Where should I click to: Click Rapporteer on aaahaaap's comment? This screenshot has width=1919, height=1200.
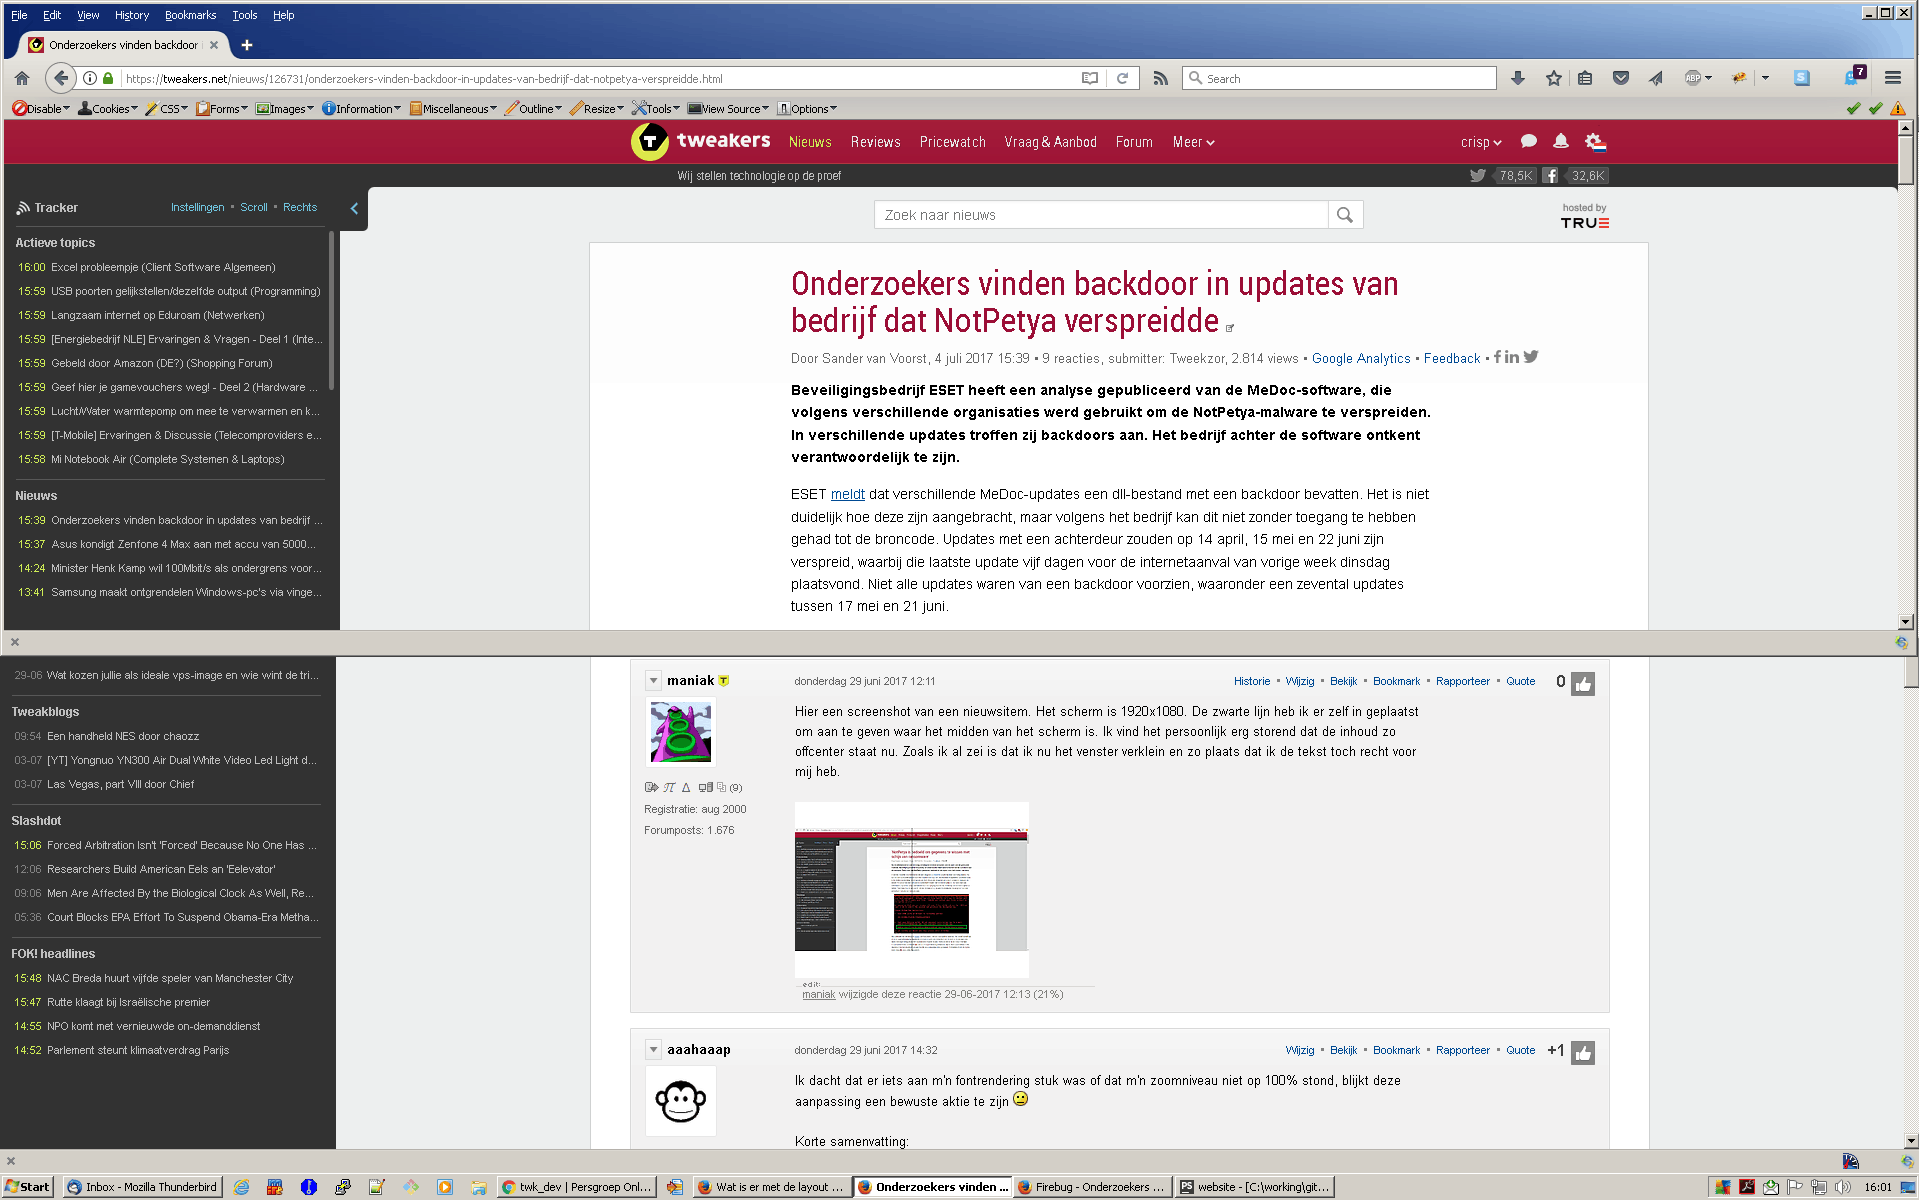pyautogui.click(x=1462, y=1050)
